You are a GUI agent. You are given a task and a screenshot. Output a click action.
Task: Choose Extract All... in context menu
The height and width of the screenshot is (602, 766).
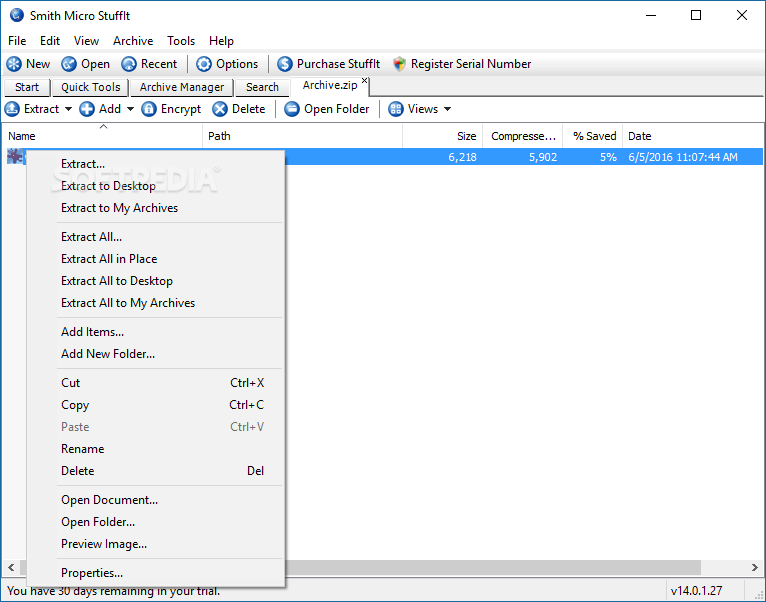point(156,237)
